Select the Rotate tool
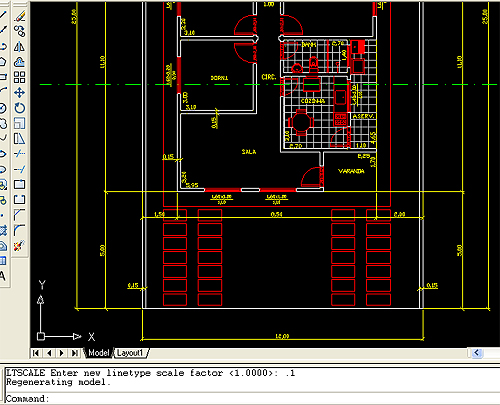This screenshot has height=405, width=500. click(20, 108)
